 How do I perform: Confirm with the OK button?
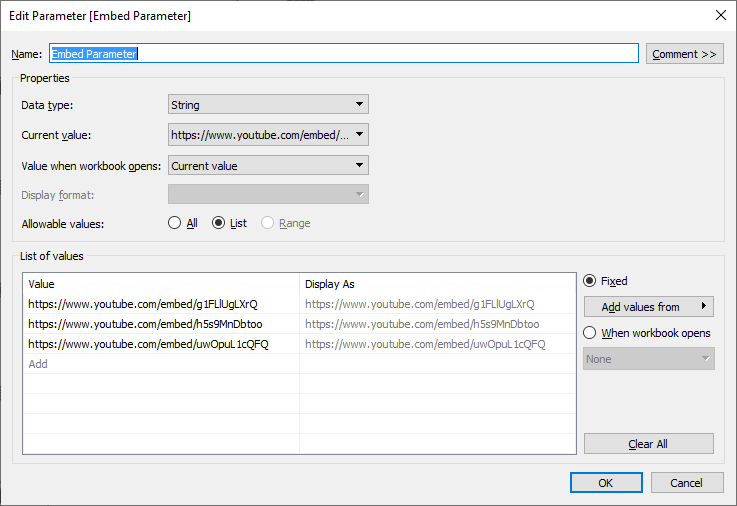click(x=606, y=483)
